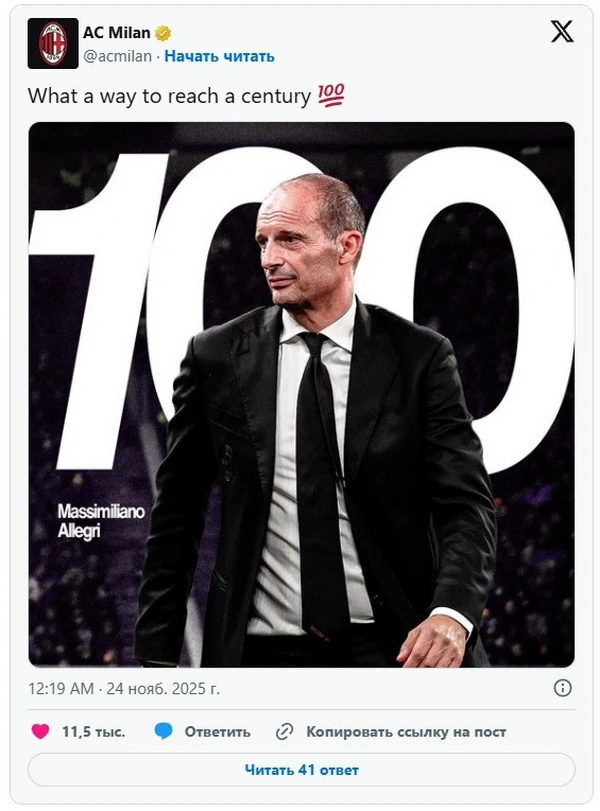Screen dimensions: 600x811
Task: Select Копировать ссылку на пост
Action: [x=405, y=732]
